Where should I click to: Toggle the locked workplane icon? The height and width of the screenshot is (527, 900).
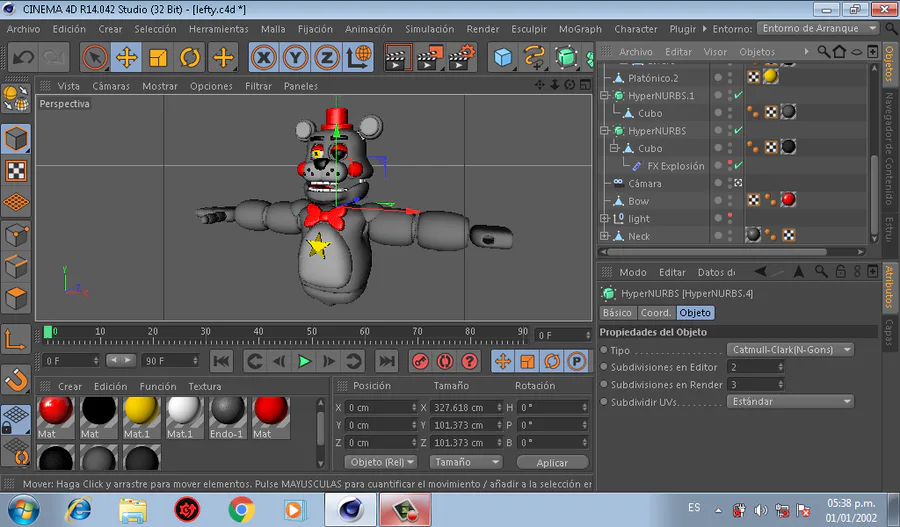tap(16, 420)
